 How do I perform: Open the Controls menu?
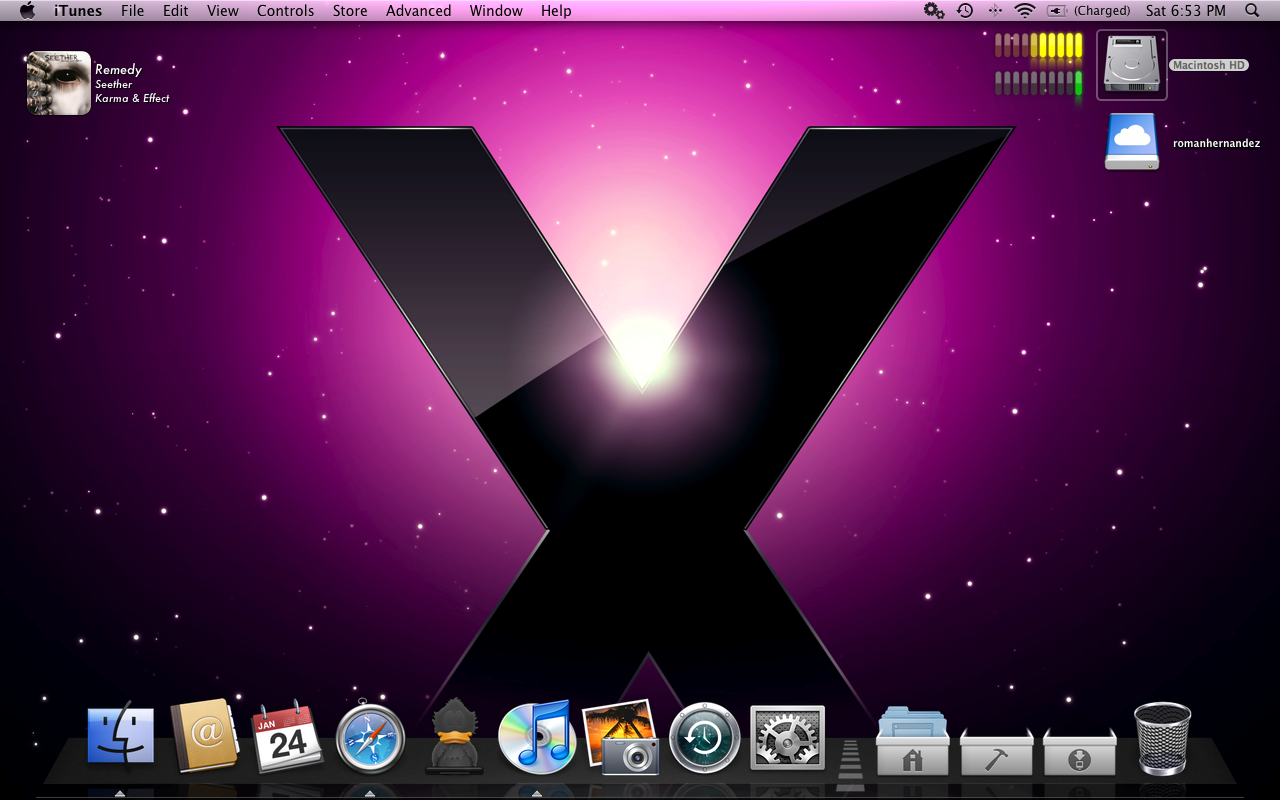[285, 11]
